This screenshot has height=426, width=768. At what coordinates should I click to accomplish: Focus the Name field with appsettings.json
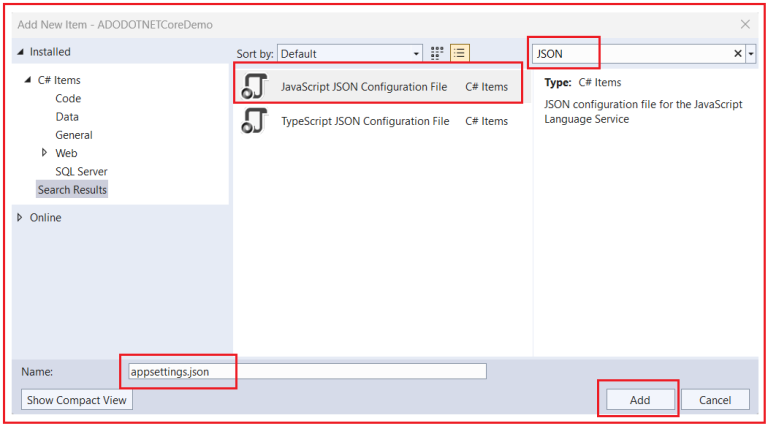(307, 371)
